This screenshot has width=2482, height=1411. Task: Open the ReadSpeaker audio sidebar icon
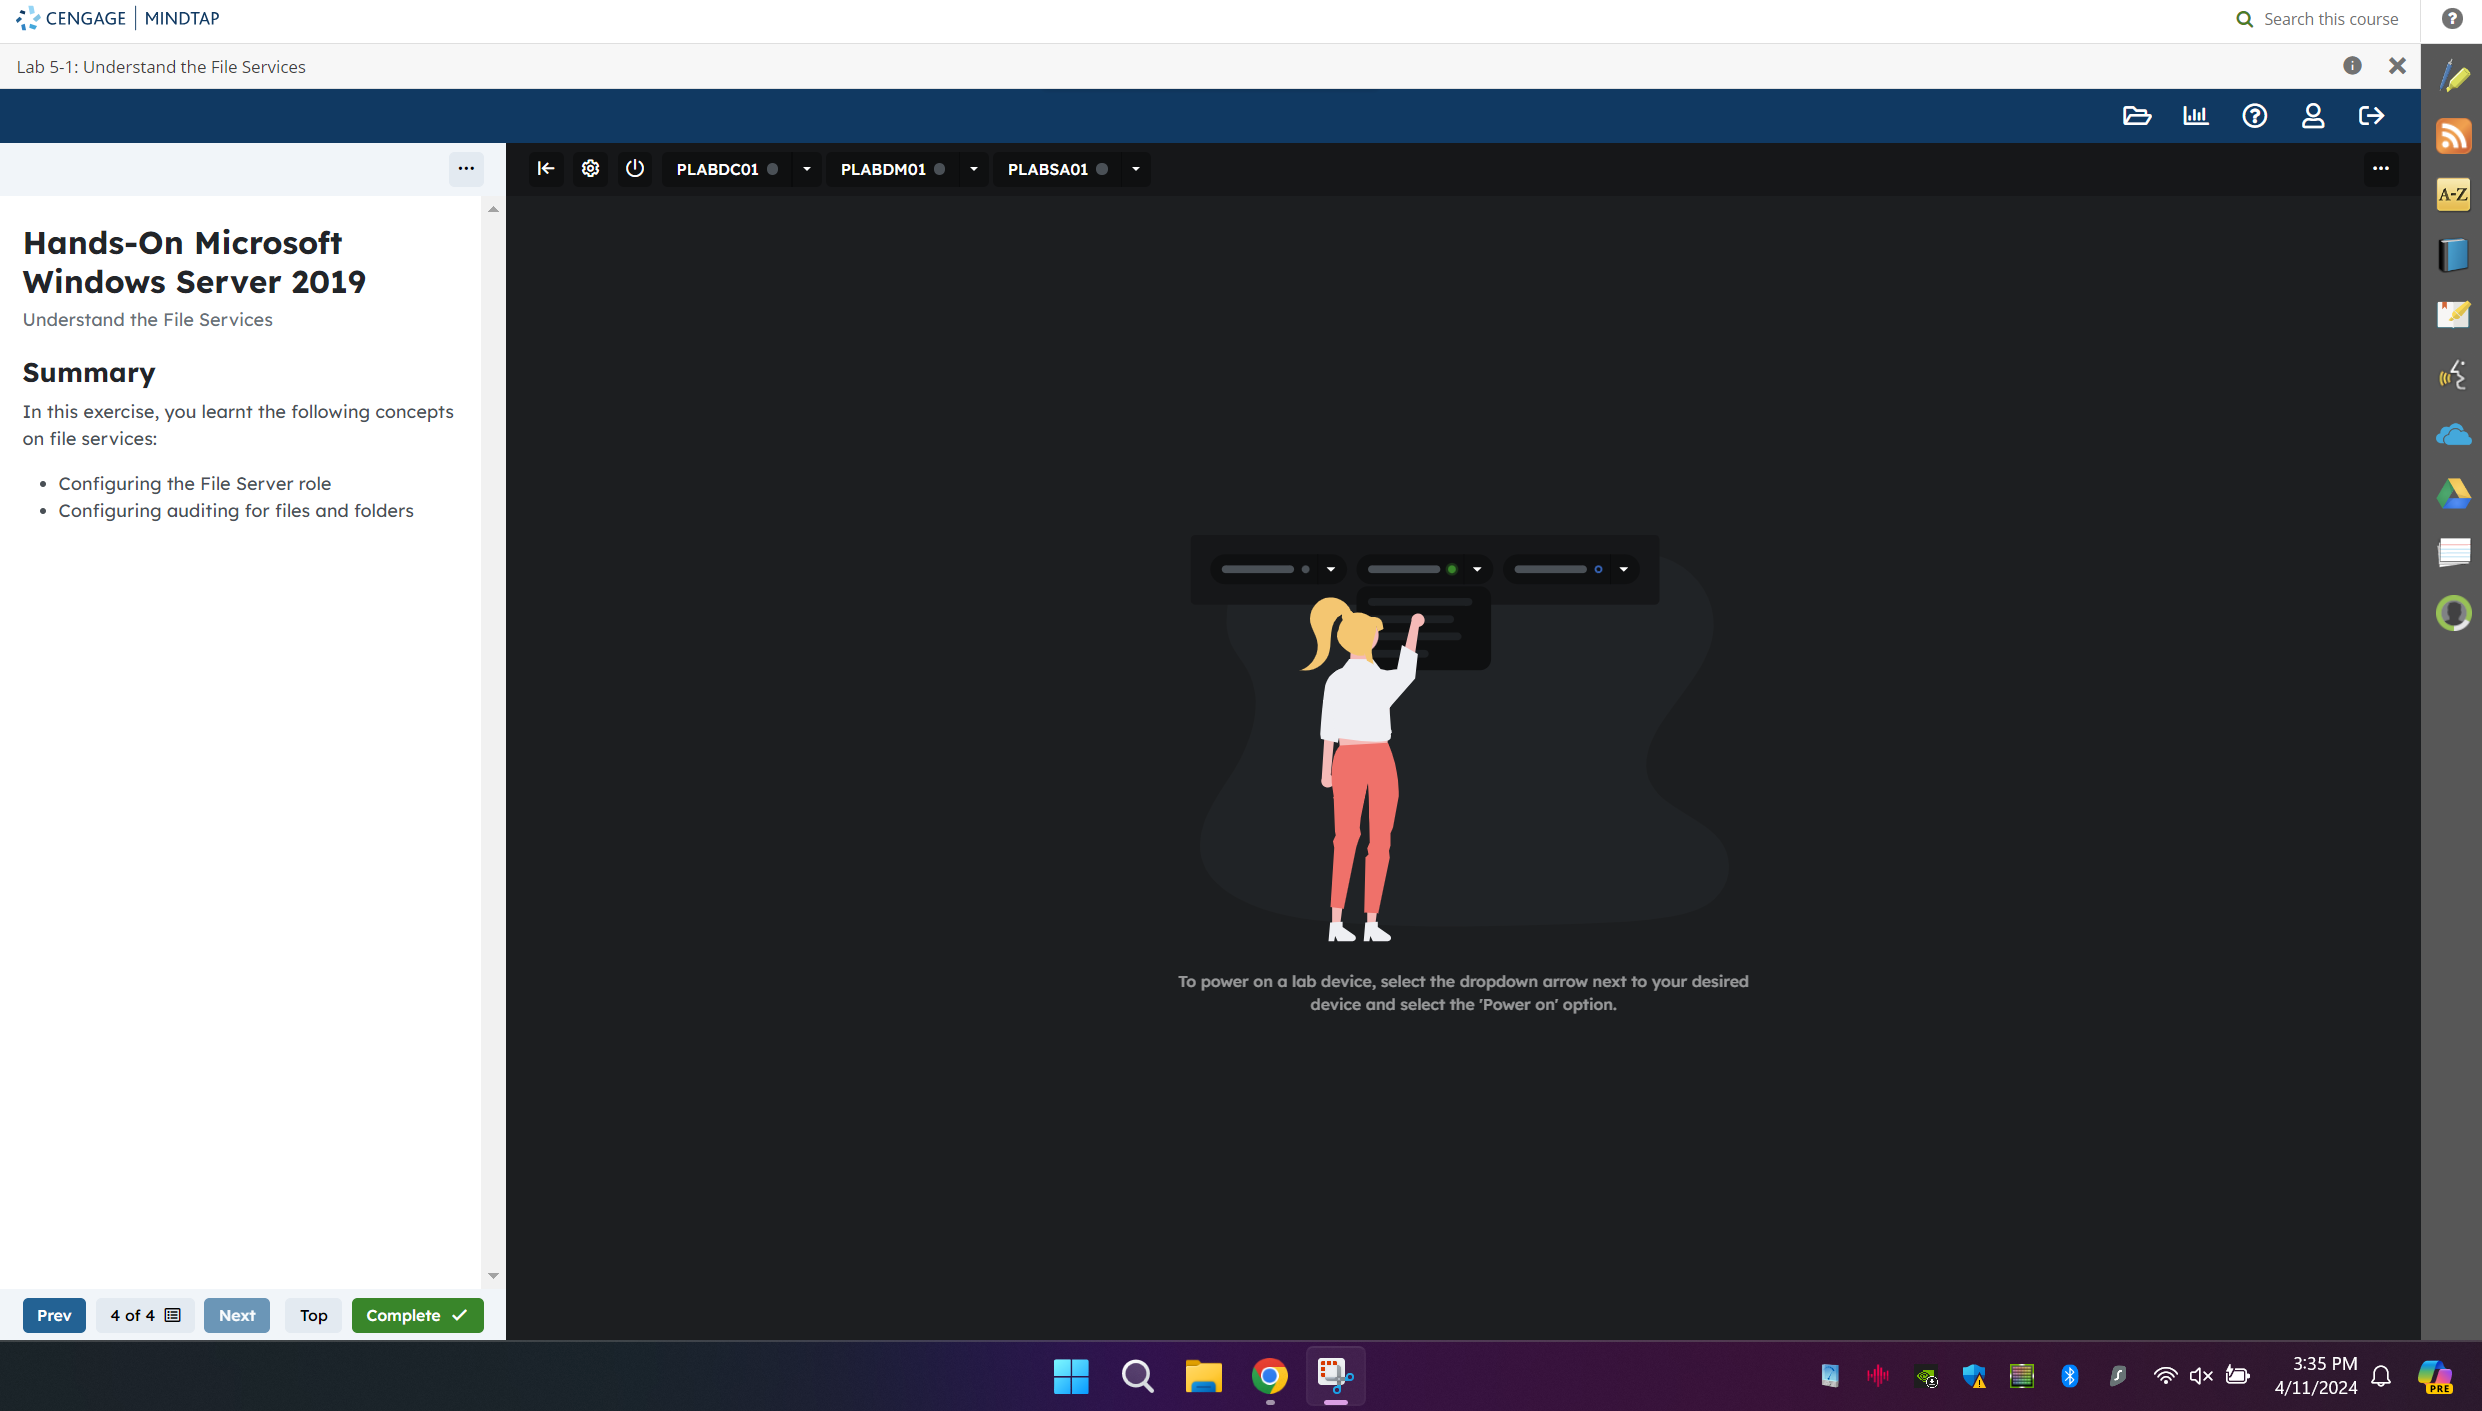(2453, 375)
